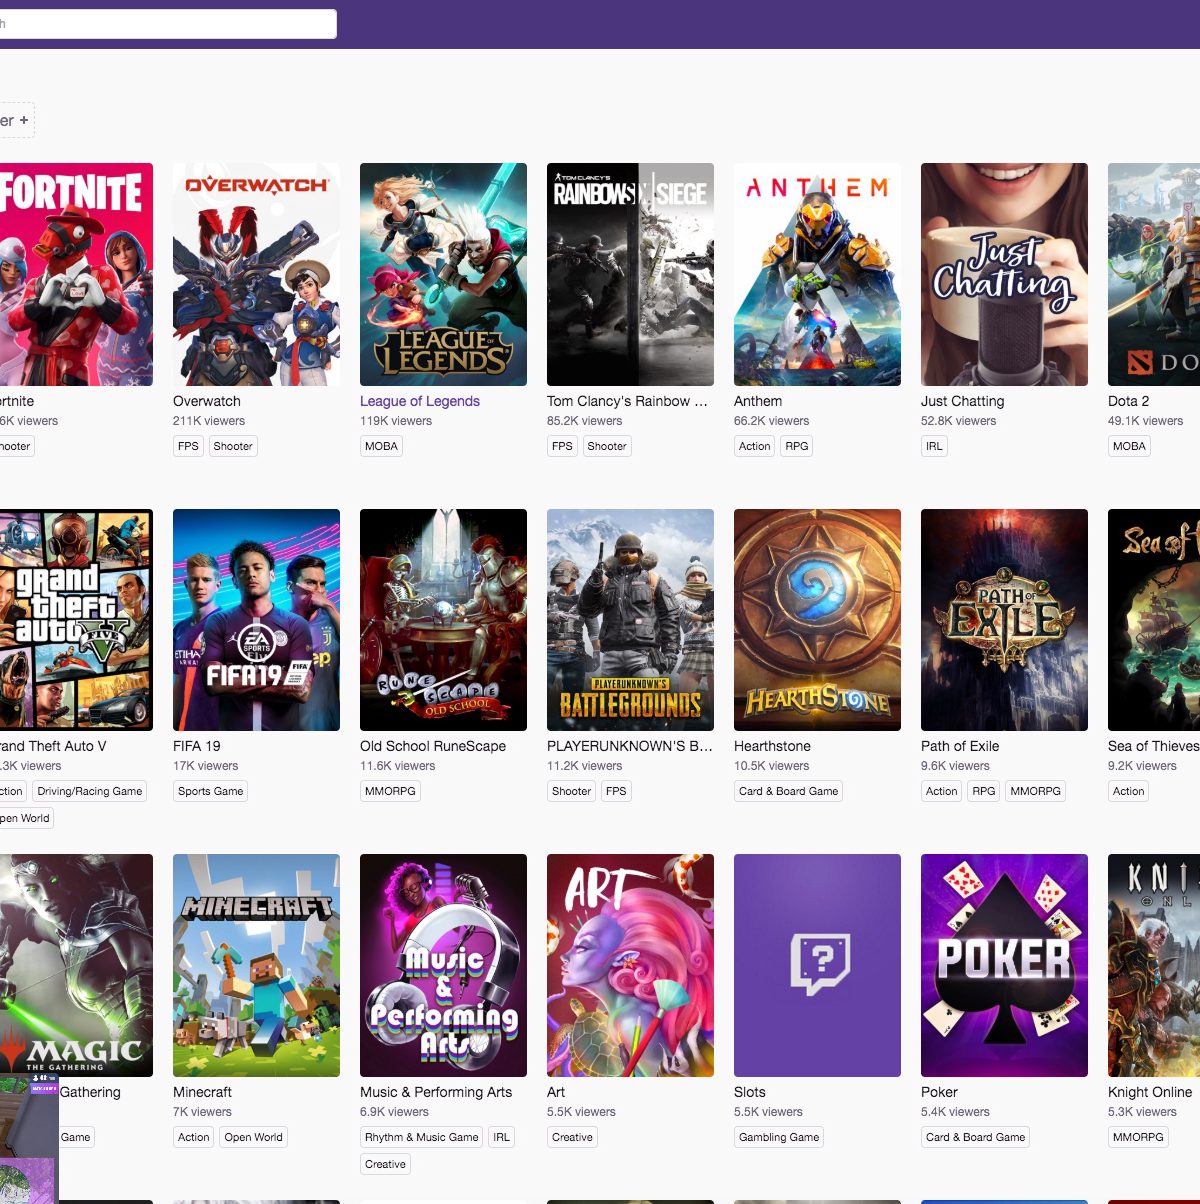The image size is (1200, 1204).
Task: Select the Driving/Racing Game tag
Action: [x=90, y=791]
